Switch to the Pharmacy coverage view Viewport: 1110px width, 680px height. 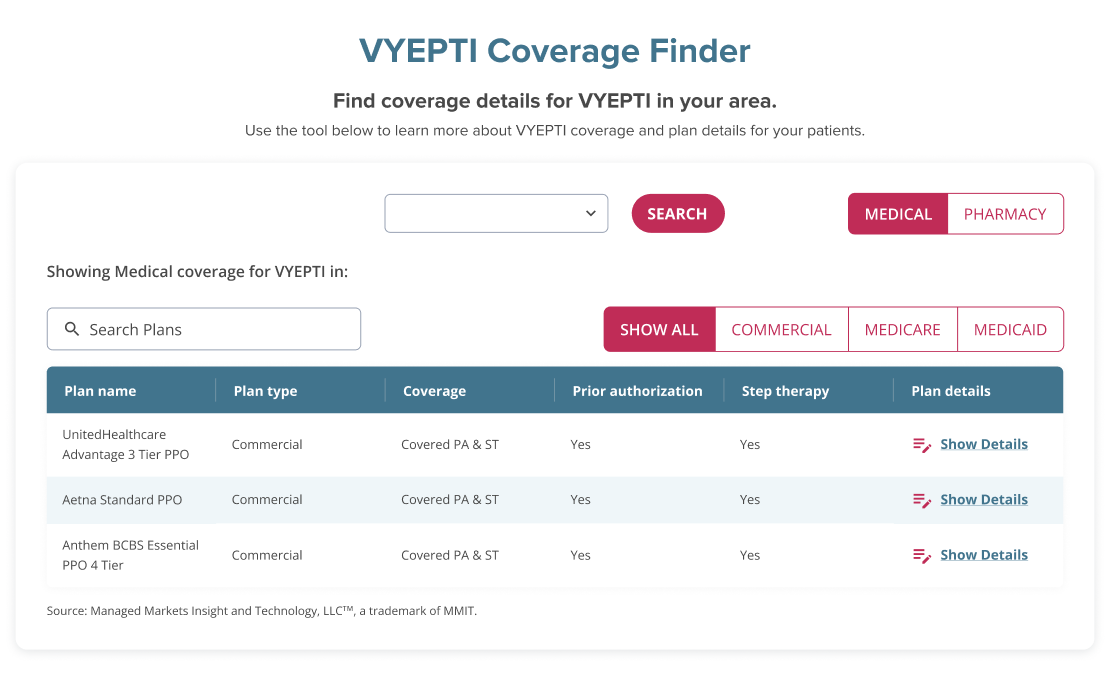pos(1005,213)
